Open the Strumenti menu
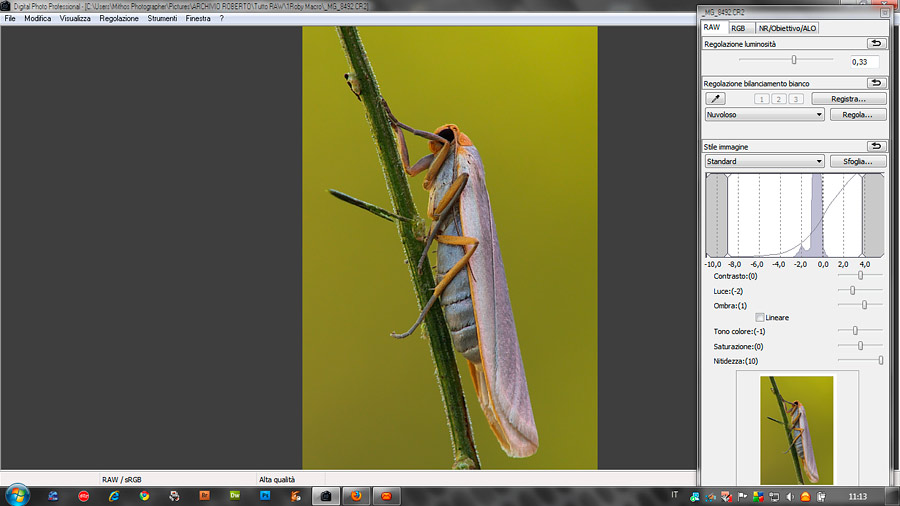The height and width of the screenshot is (506, 900). coord(162,18)
